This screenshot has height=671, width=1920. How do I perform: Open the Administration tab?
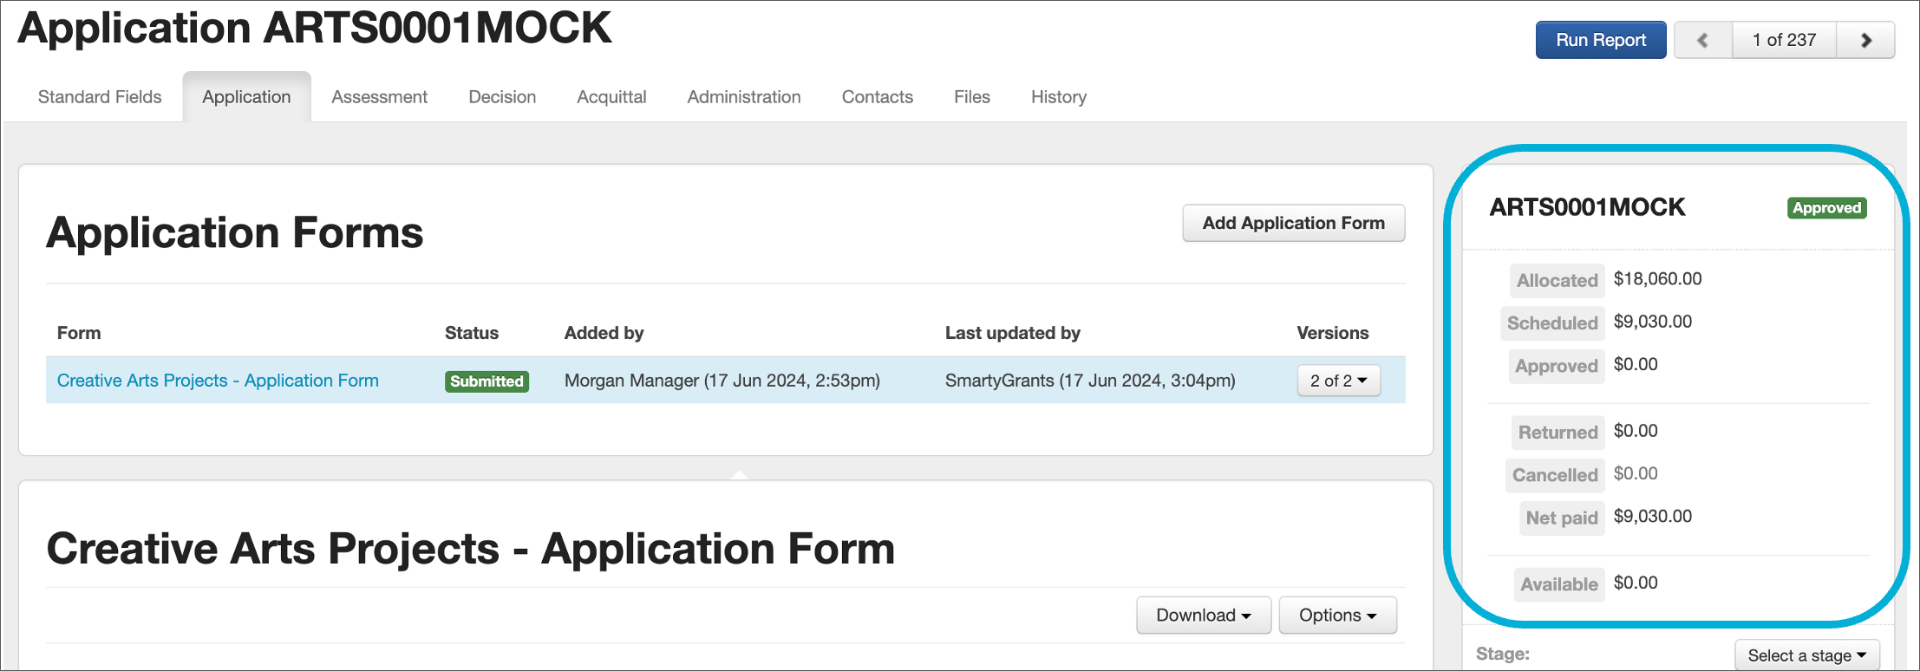pyautogui.click(x=743, y=97)
